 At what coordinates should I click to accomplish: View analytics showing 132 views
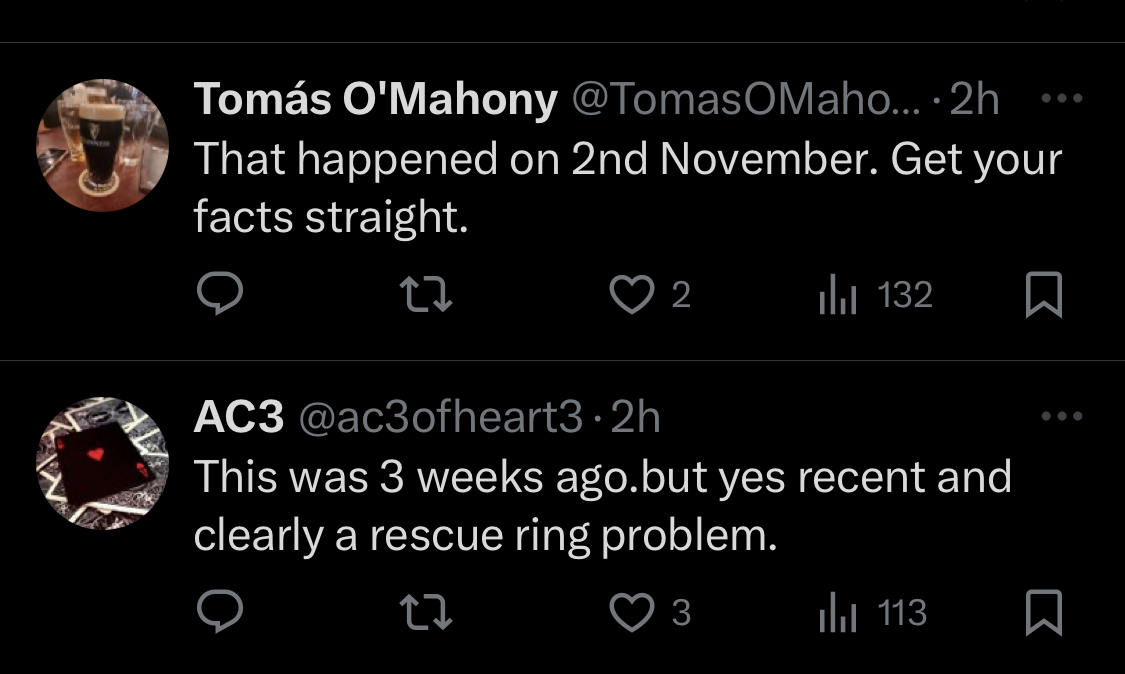[875, 294]
